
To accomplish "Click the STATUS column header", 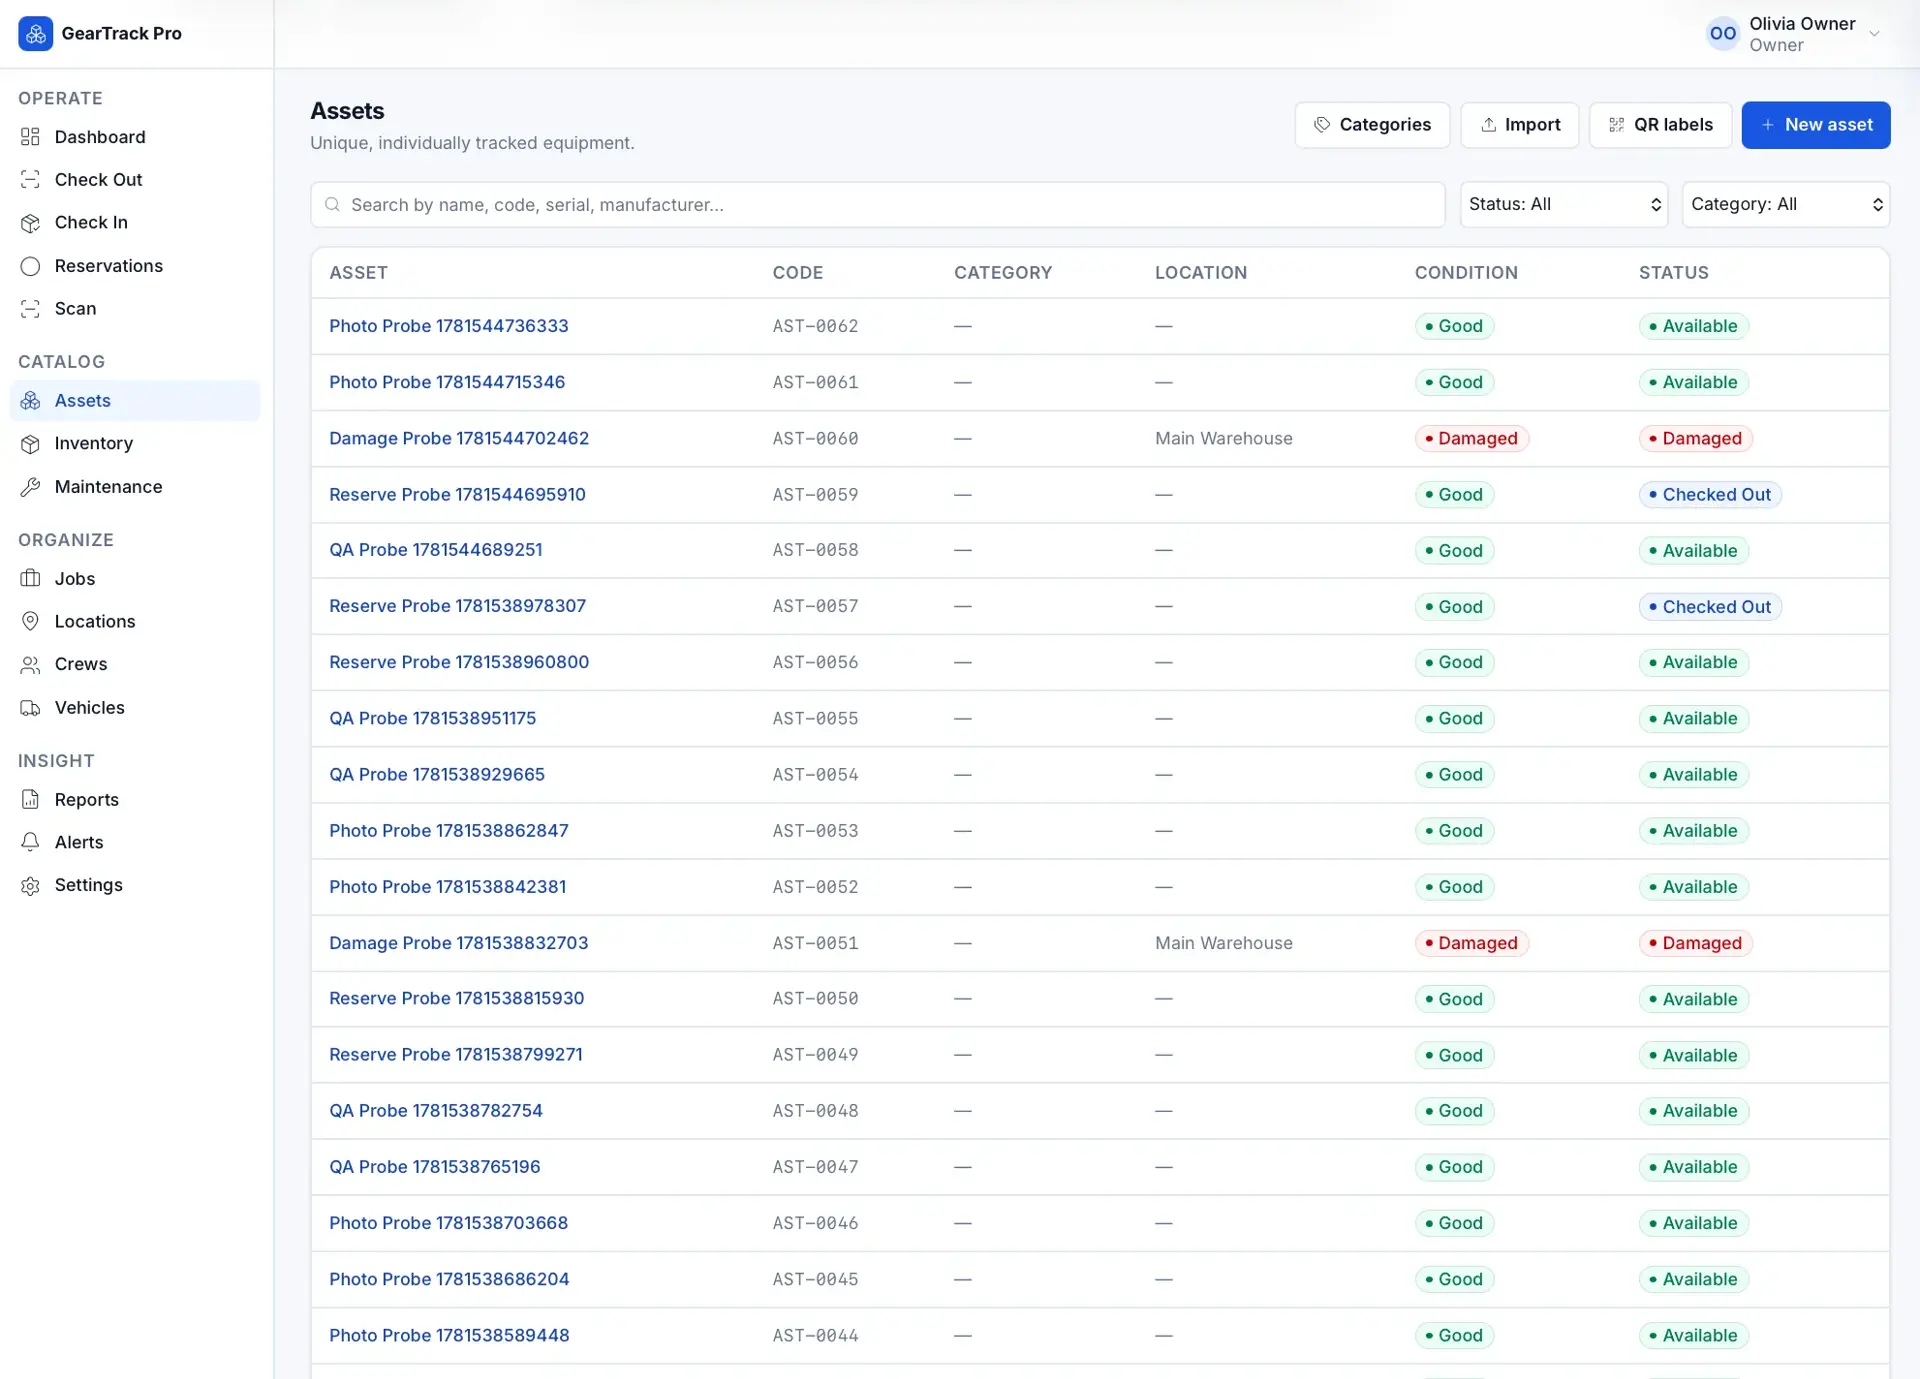I will [1674, 273].
